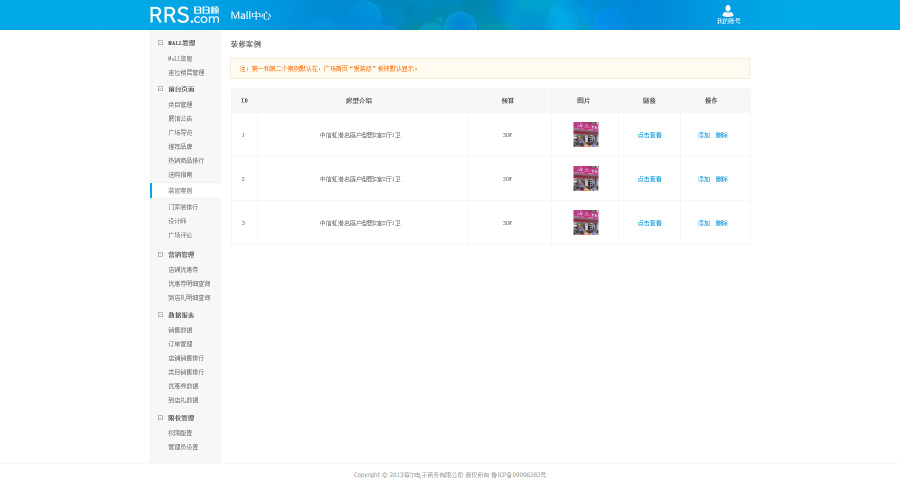Click the orange notice banner text
Screen dimensions: 900x498
click(328, 69)
